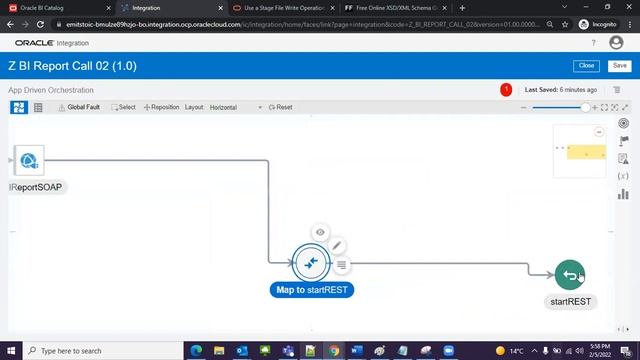This screenshot has width=640, height=360.
Task: Save the integration
Action: tap(620, 66)
